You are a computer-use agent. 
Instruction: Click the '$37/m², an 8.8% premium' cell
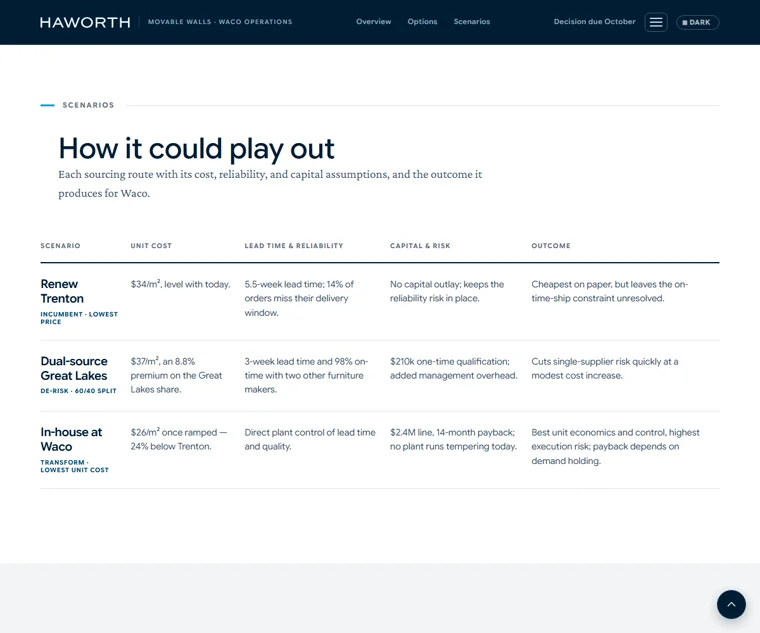coord(176,375)
